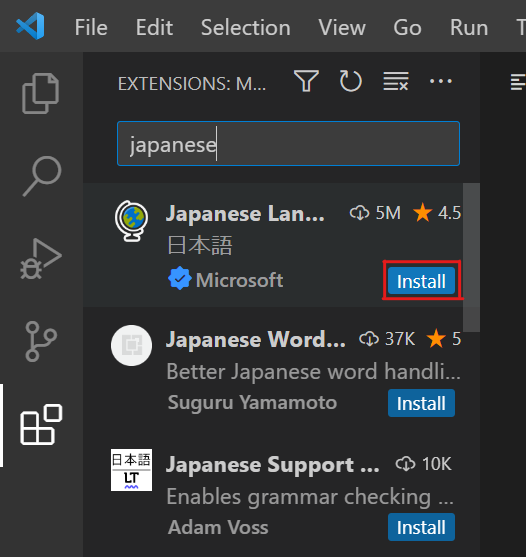Click the 37K download count

[x=387, y=339]
